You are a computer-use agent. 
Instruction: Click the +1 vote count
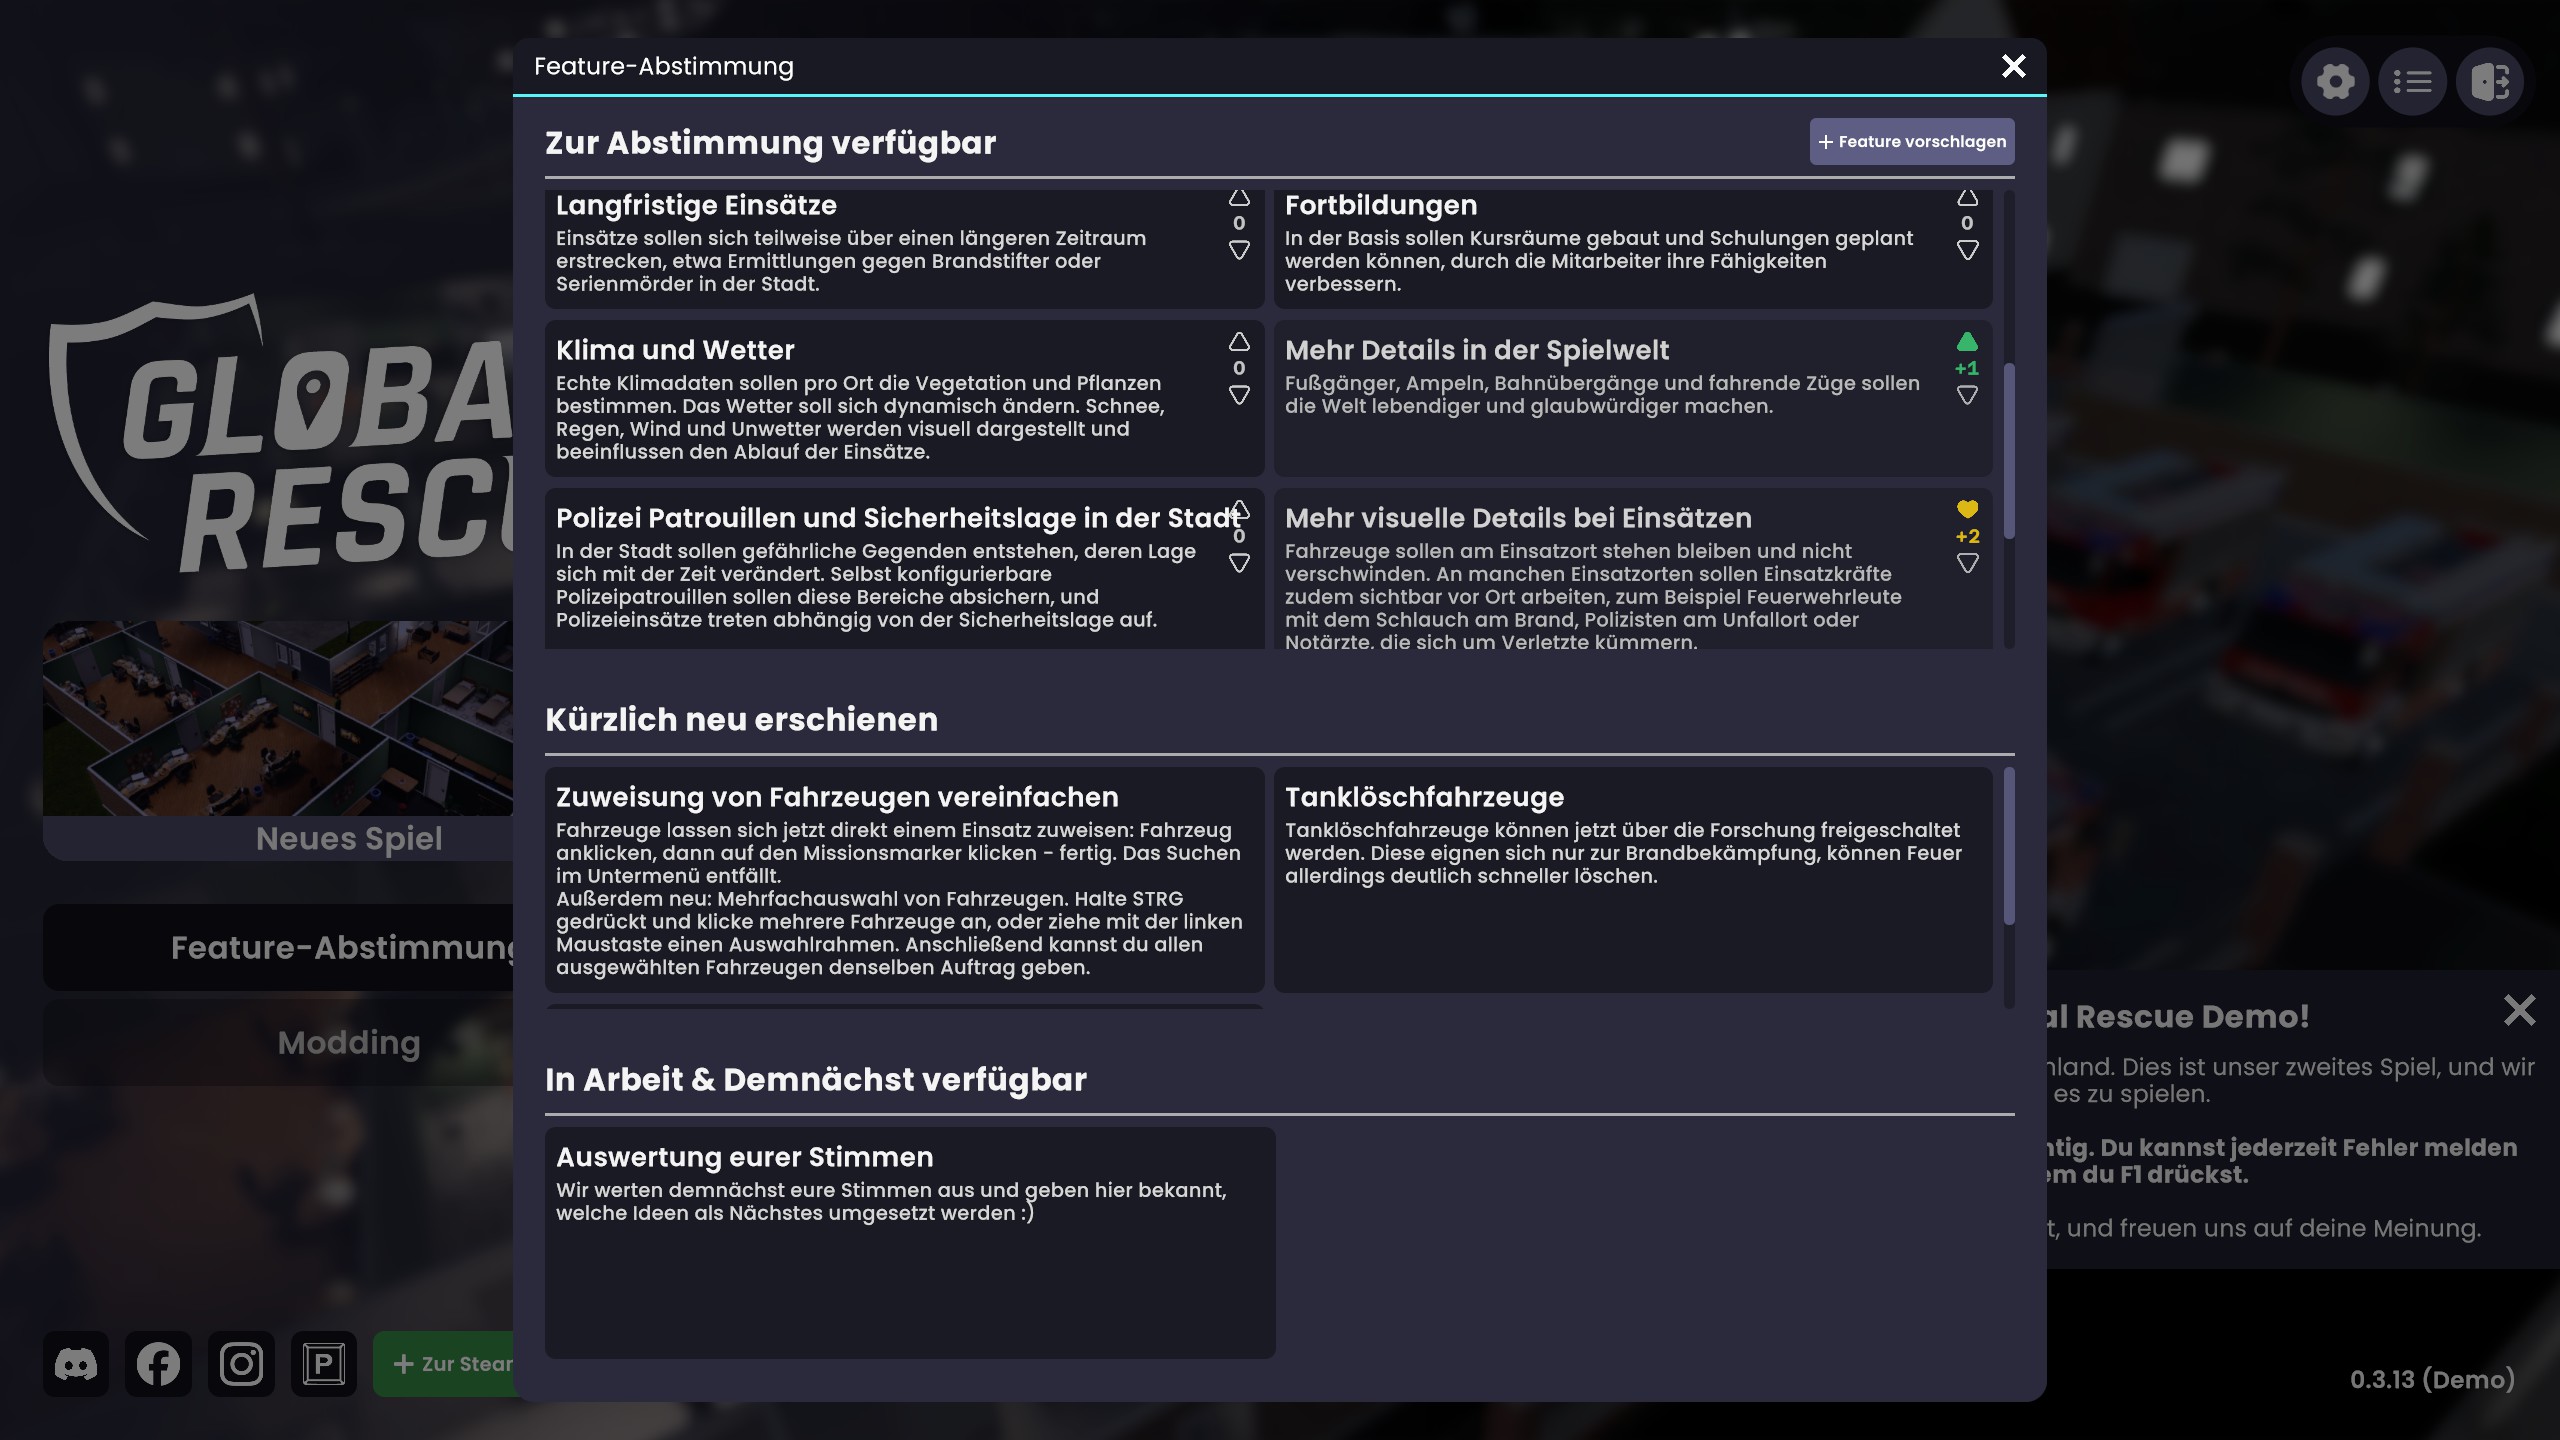pos(1967,369)
